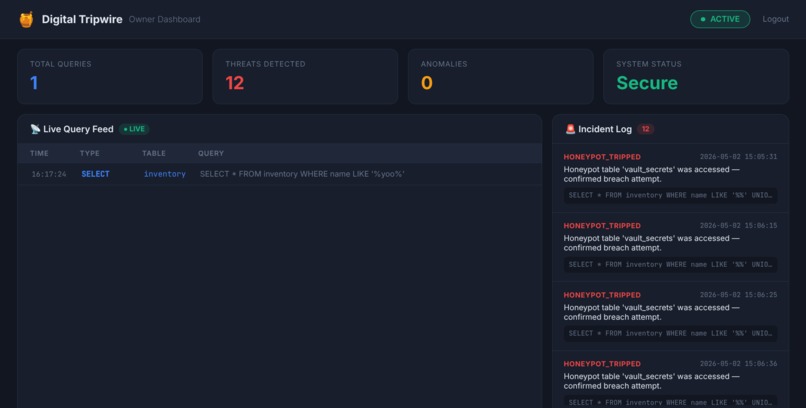Click the Secure system status value
Screen dimensions: 806x408
(x=647, y=83)
